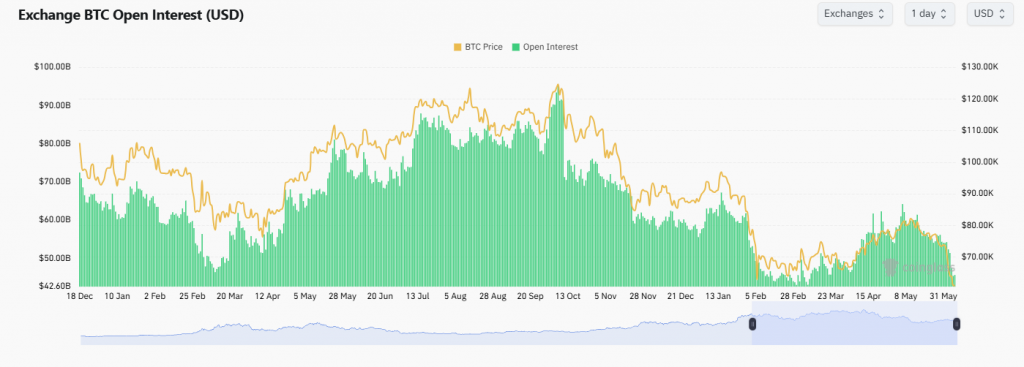Click the '$100.00B' left axis label

coord(53,67)
